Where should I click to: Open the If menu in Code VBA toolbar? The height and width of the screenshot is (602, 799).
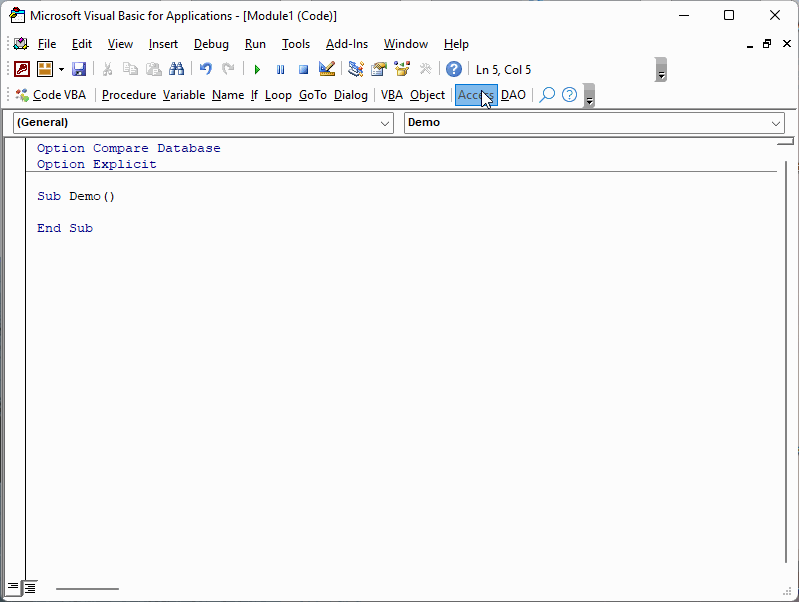click(x=254, y=95)
